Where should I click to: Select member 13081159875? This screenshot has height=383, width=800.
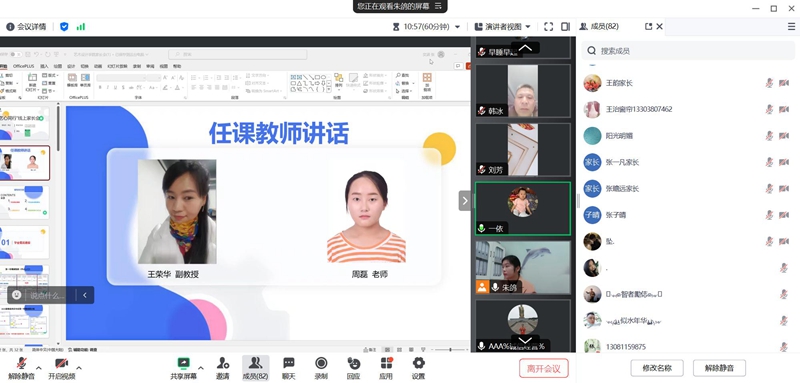688,347
